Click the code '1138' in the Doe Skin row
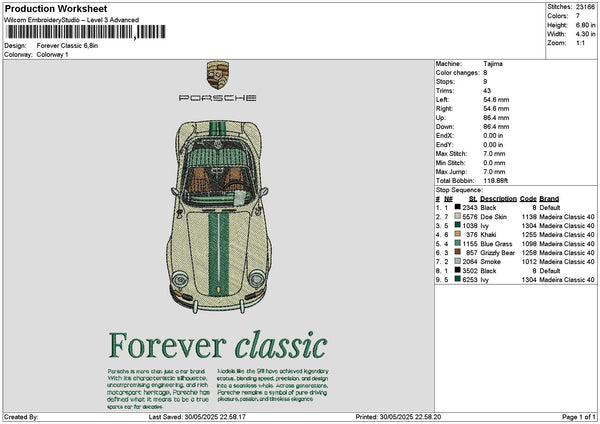The image size is (600, 424). (x=529, y=217)
